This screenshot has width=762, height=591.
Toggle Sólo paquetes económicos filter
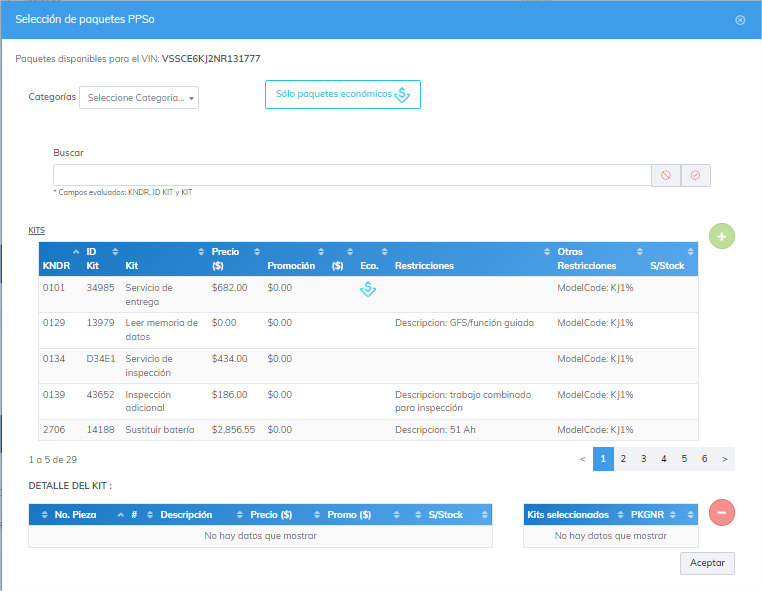[x=343, y=94]
